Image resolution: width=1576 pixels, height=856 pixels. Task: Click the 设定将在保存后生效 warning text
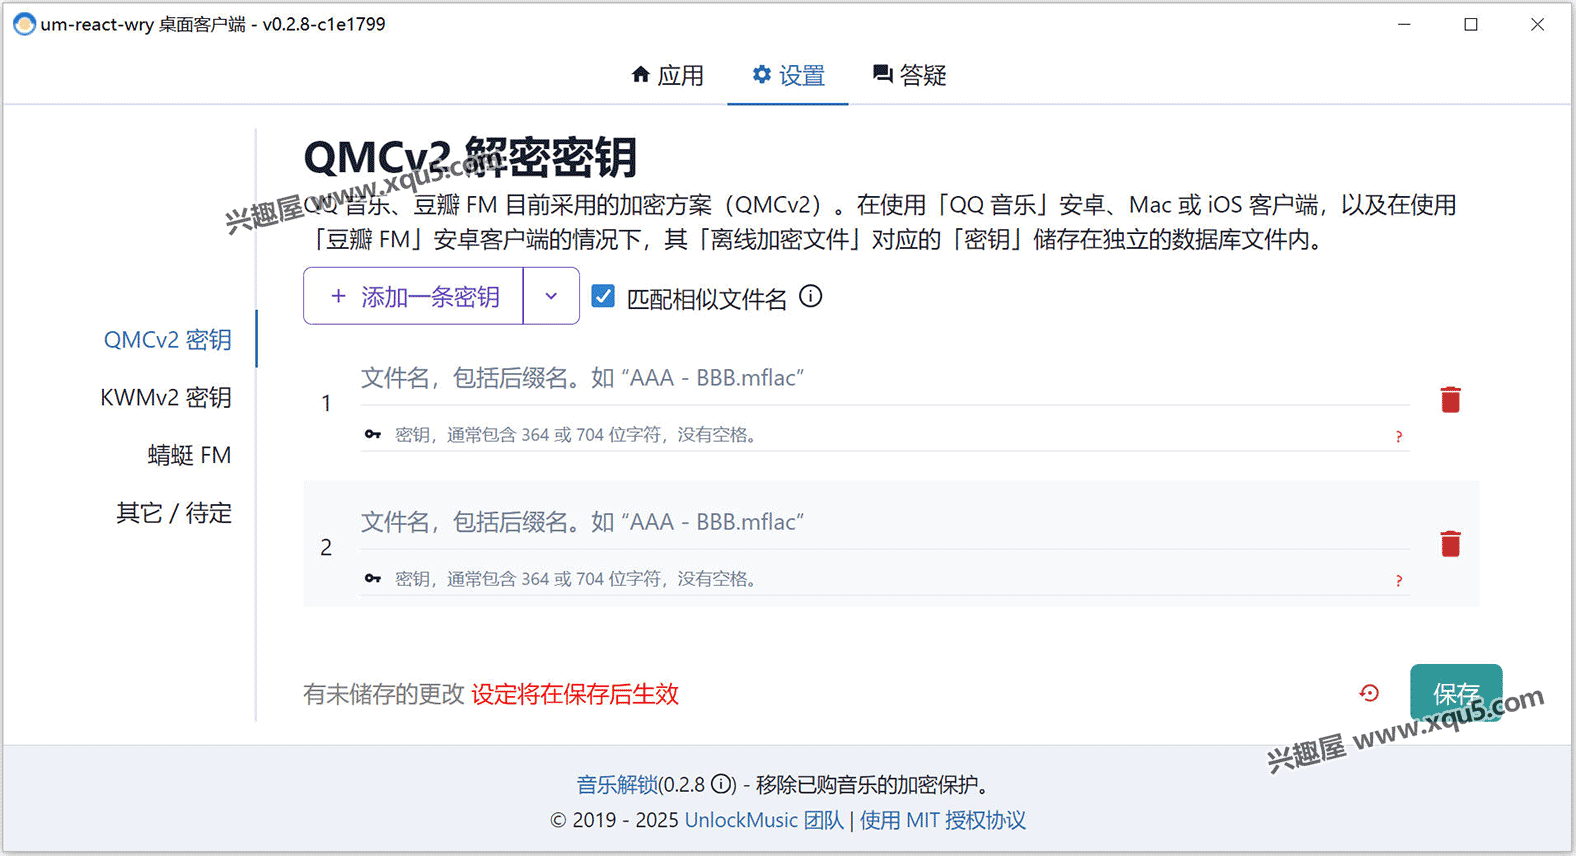[x=575, y=694]
